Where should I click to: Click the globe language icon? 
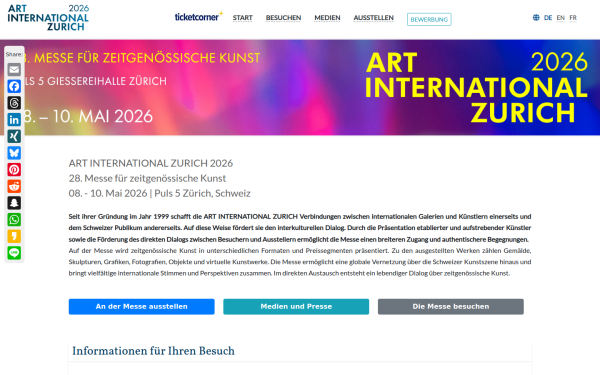[x=536, y=18]
